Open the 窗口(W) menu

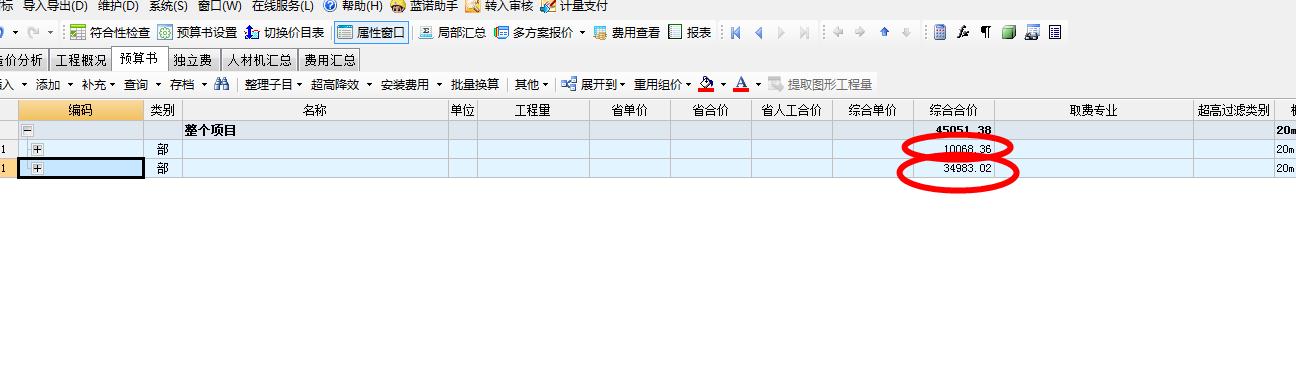pyautogui.click(x=220, y=6)
